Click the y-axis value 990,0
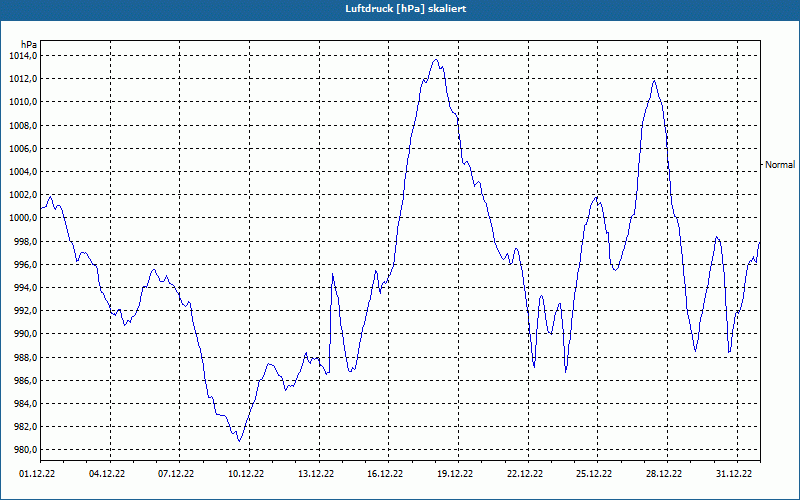Viewport: 800px width, 500px height. (25, 334)
